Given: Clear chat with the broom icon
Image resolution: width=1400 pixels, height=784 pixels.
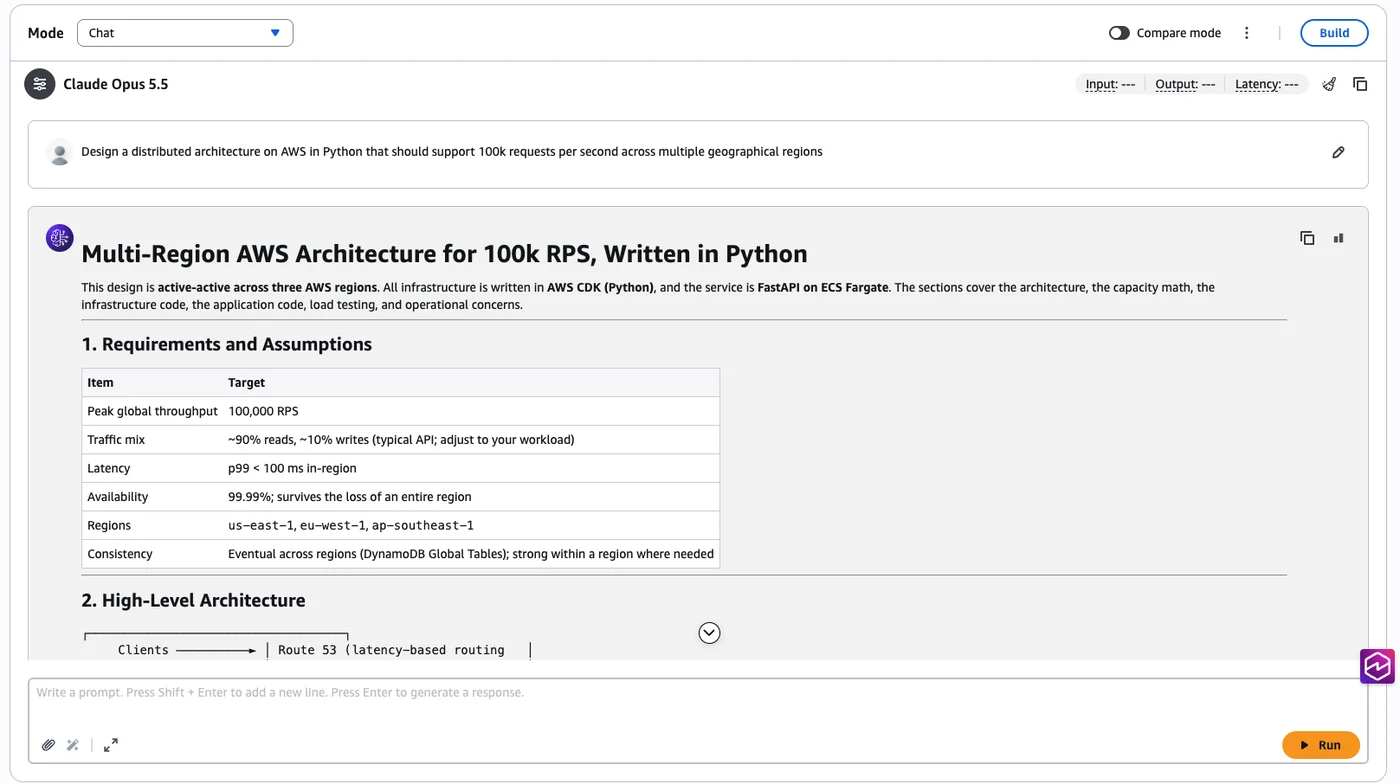Looking at the screenshot, I should tap(1329, 84).
